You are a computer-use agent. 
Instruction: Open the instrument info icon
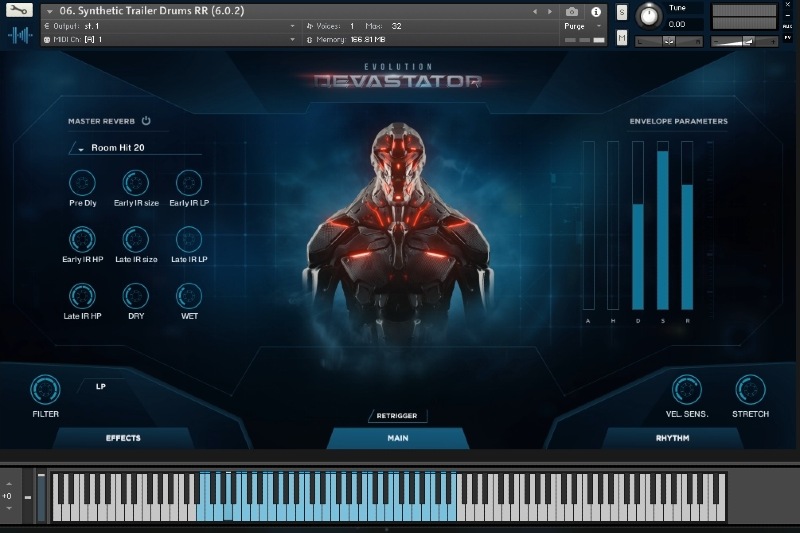coord(597,11)
